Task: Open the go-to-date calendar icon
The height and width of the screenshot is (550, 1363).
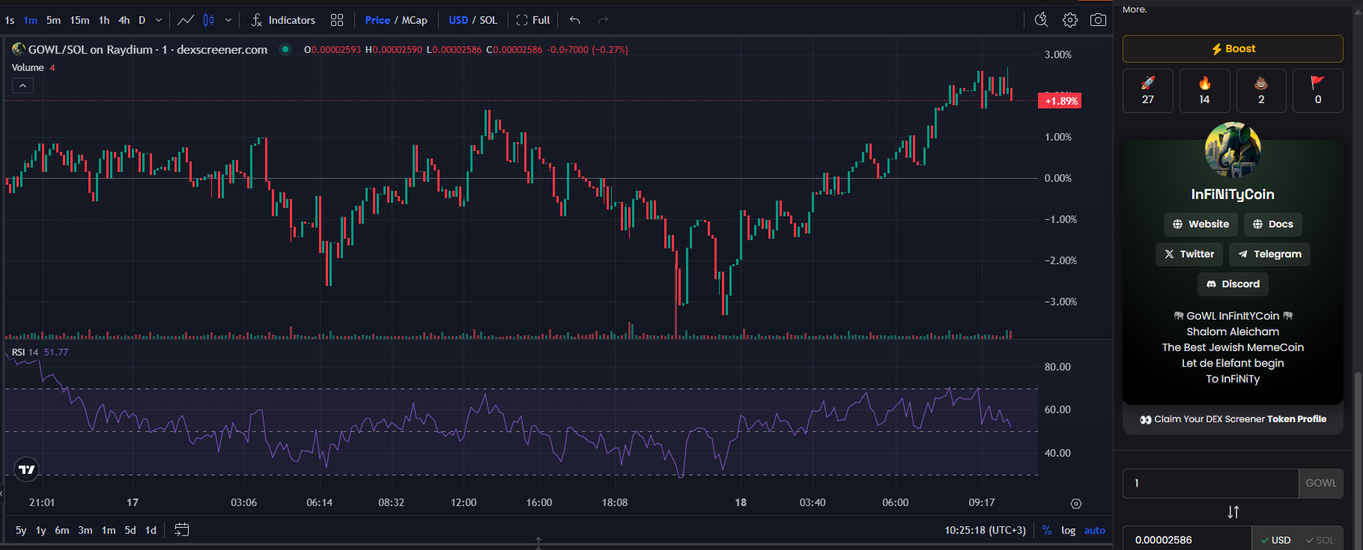Action: click(182, 530)
